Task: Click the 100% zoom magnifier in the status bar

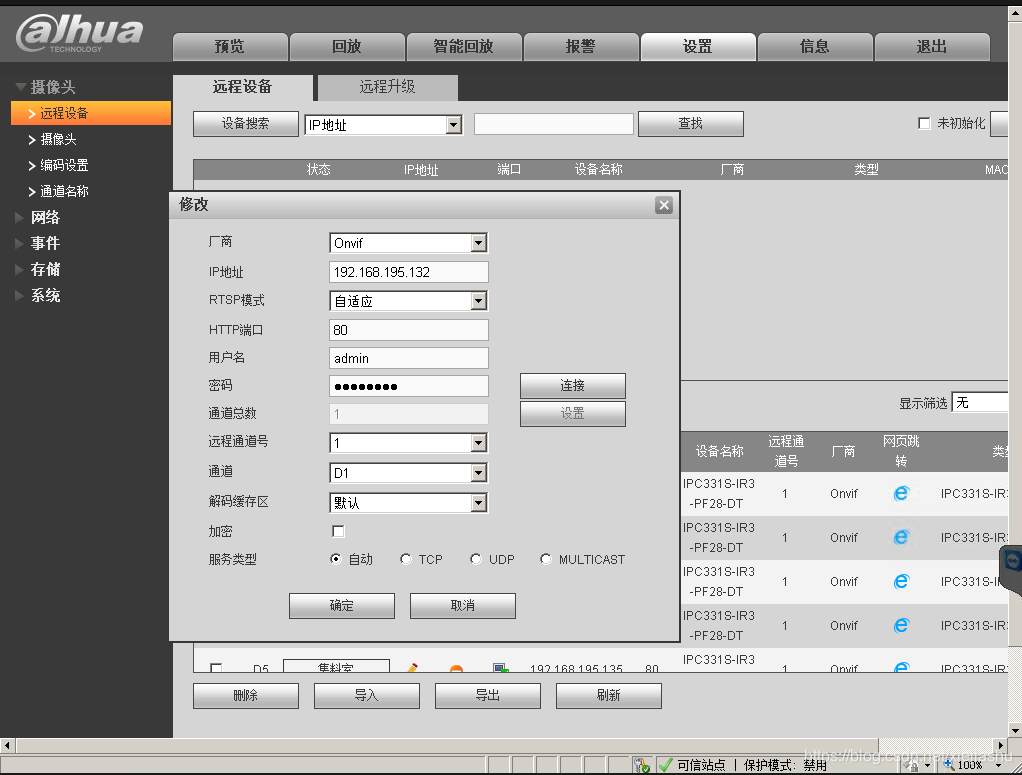Action: pyautogui.click(x=950, y=765)
